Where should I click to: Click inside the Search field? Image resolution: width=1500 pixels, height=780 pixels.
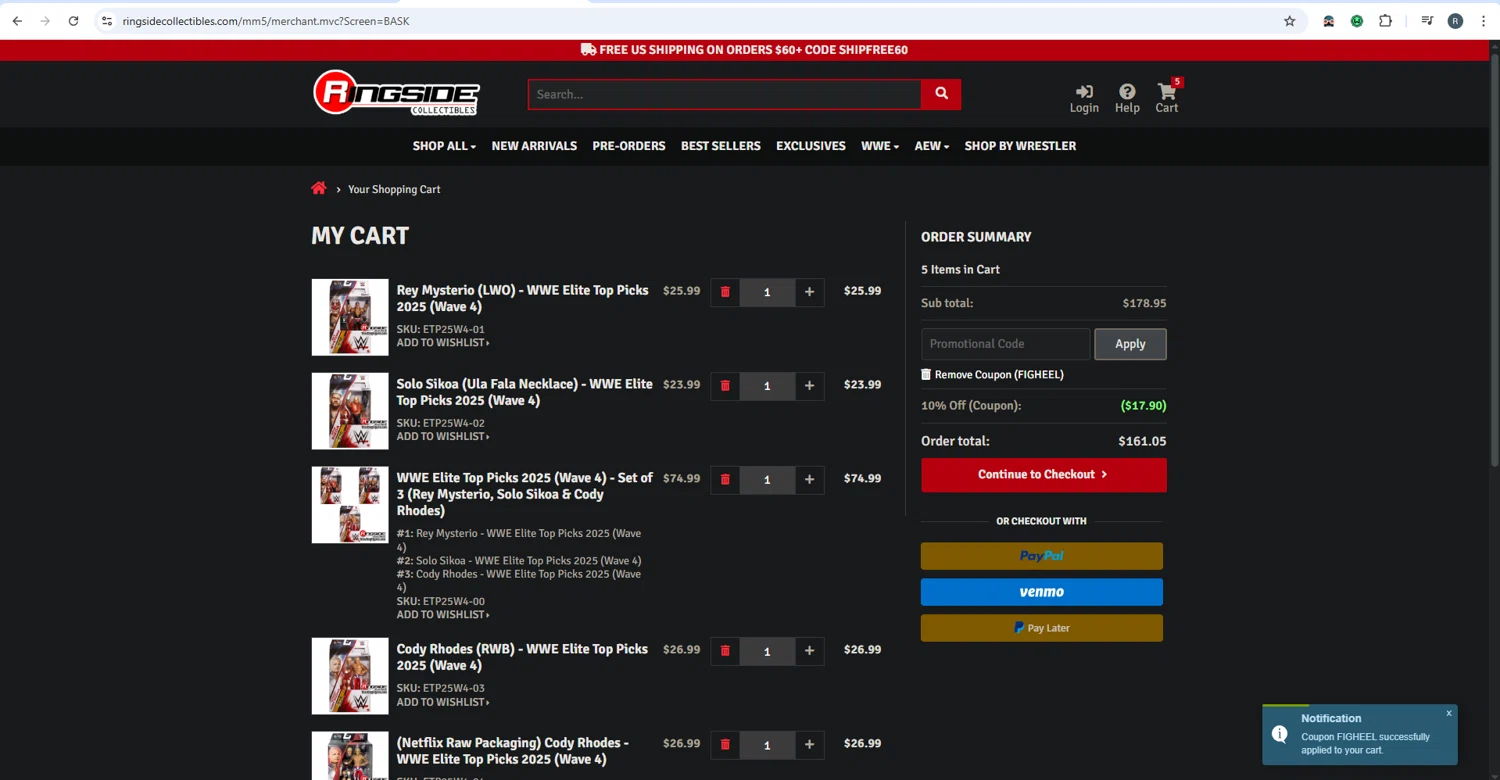pyautogui.click(x=725, y=94)
